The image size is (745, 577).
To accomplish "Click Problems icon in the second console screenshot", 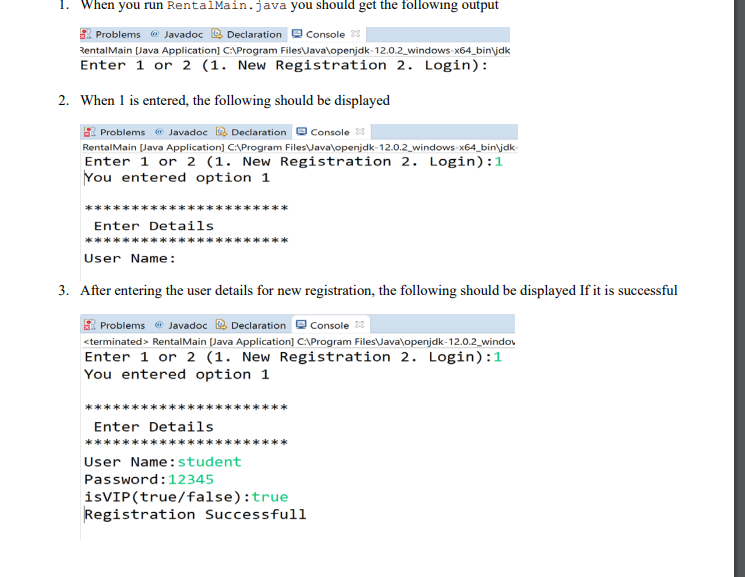I will [89, 132].
